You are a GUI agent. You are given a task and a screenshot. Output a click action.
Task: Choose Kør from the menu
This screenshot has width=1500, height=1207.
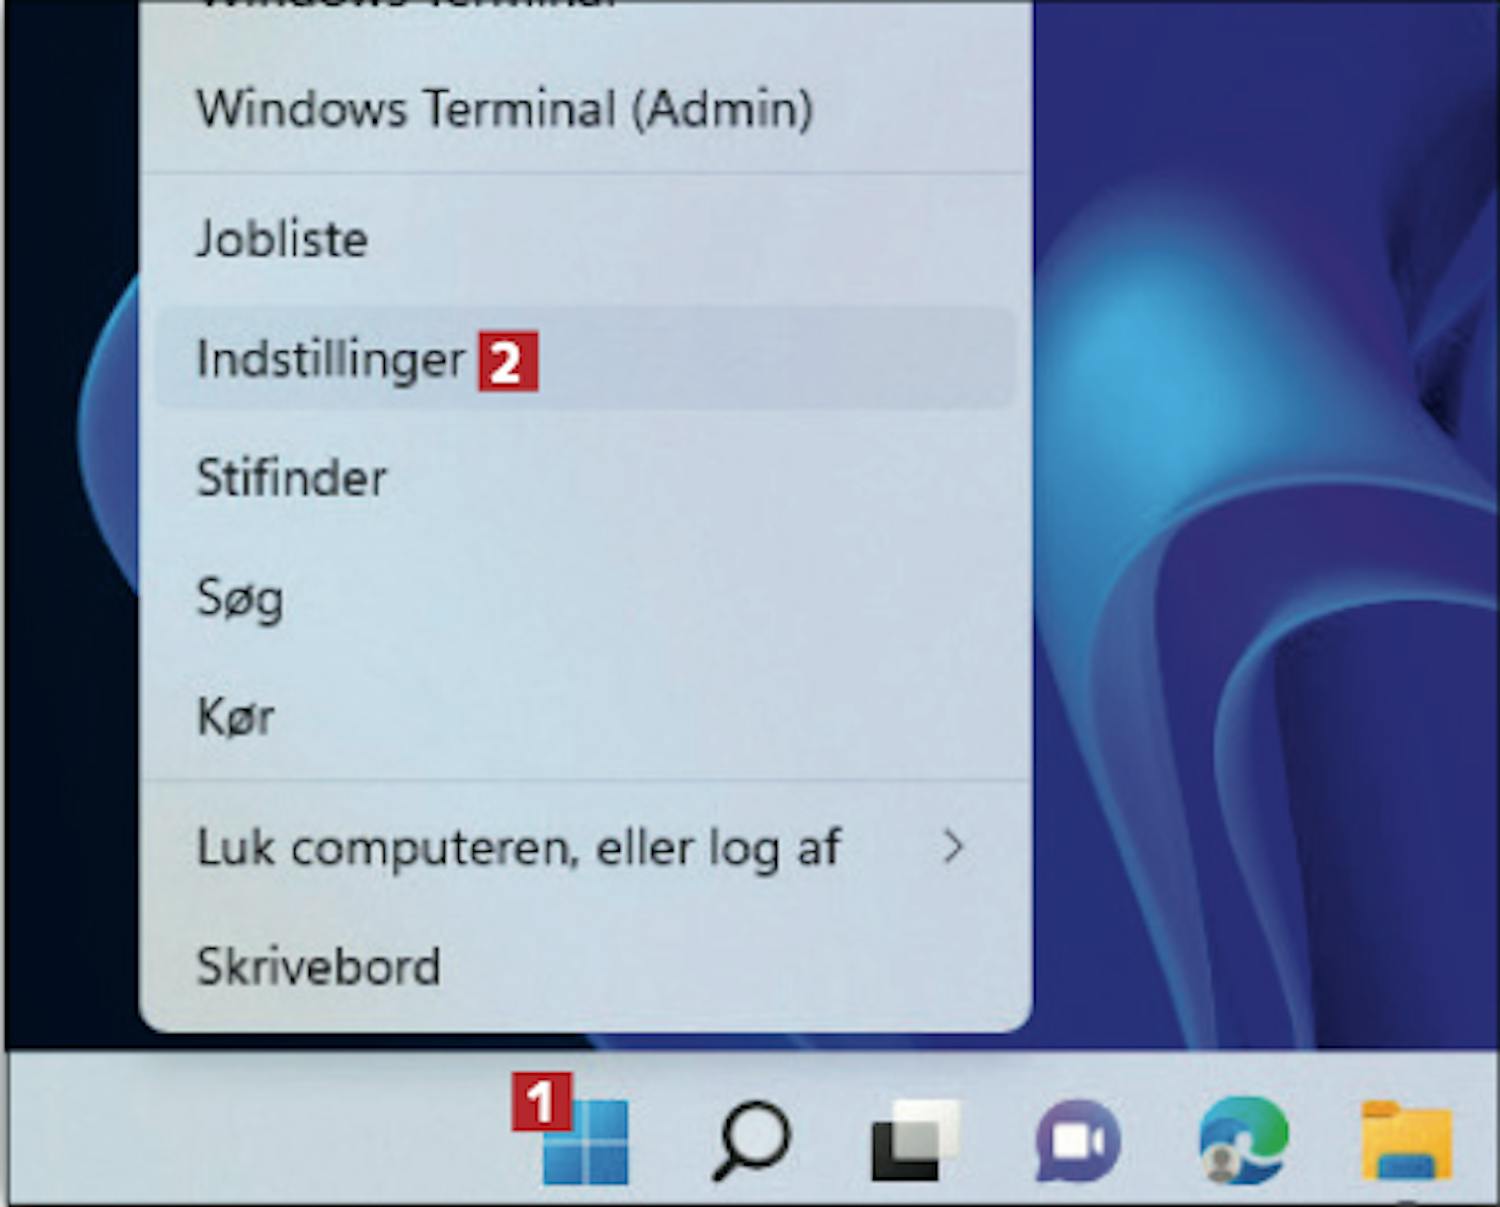point(586,717)
